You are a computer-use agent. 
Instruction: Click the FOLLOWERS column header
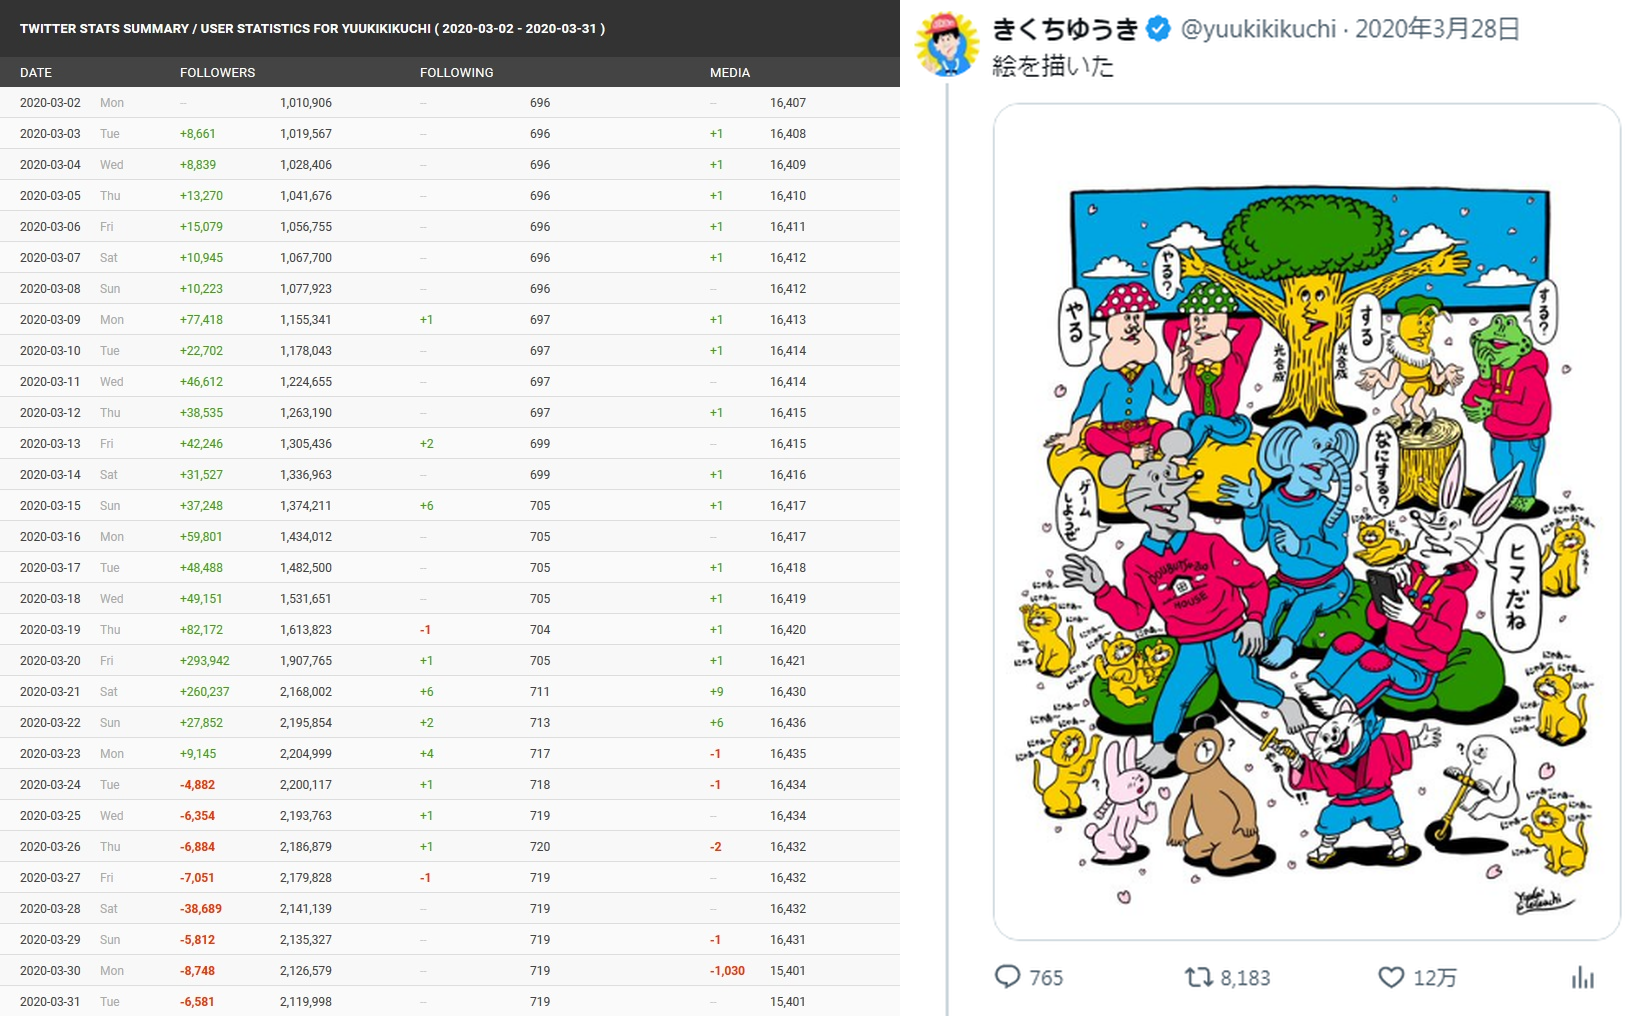click(x=217, y=73)
